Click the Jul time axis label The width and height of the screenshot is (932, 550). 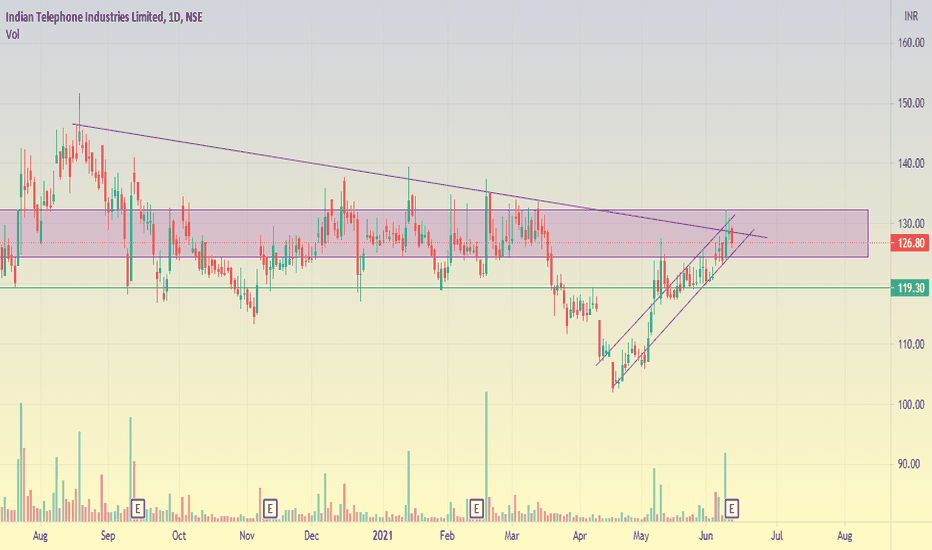[x=777, y=536]
